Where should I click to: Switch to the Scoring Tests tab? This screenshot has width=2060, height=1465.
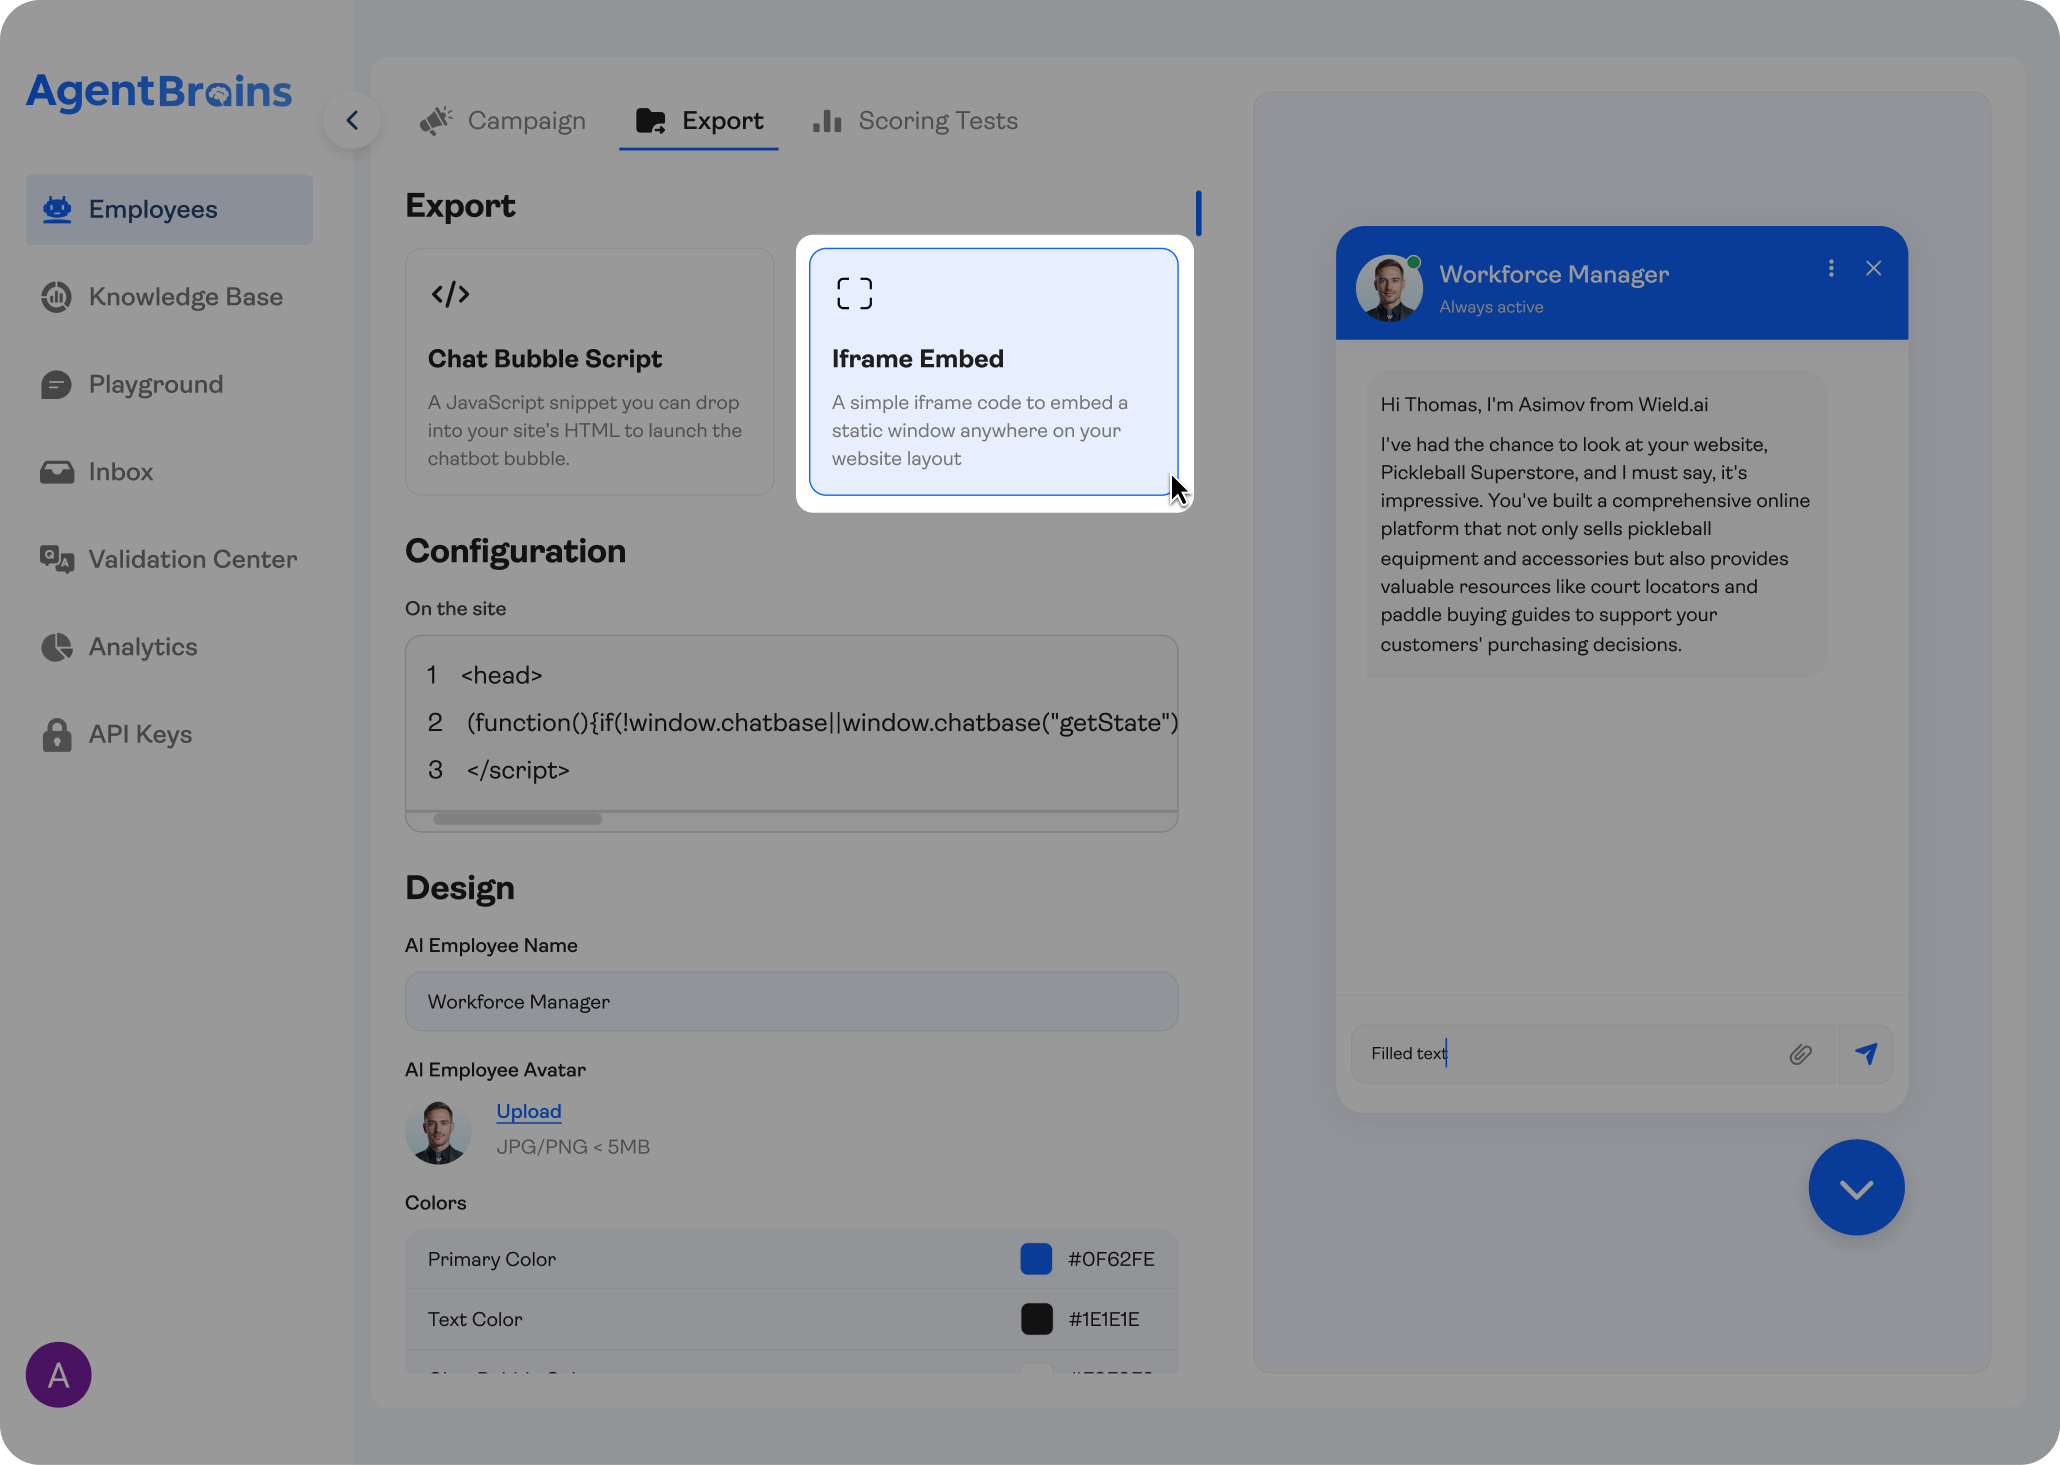tap(915, 121)
